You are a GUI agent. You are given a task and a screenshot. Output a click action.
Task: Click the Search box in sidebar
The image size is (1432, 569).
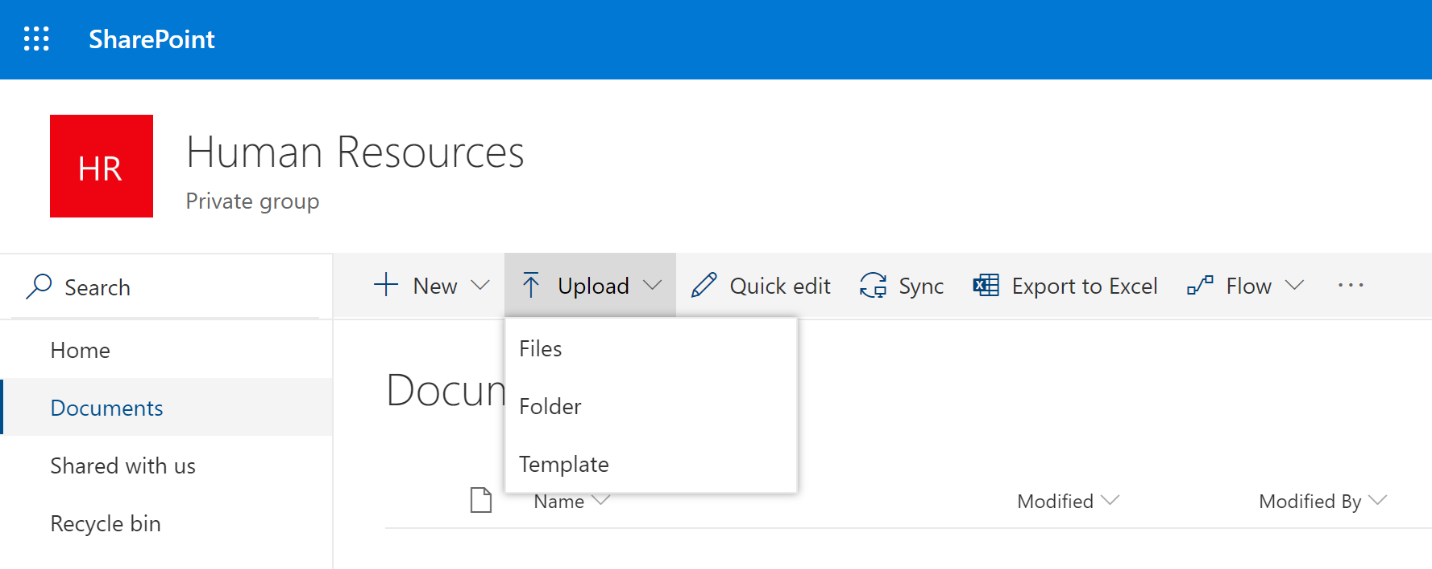point(166,287)
